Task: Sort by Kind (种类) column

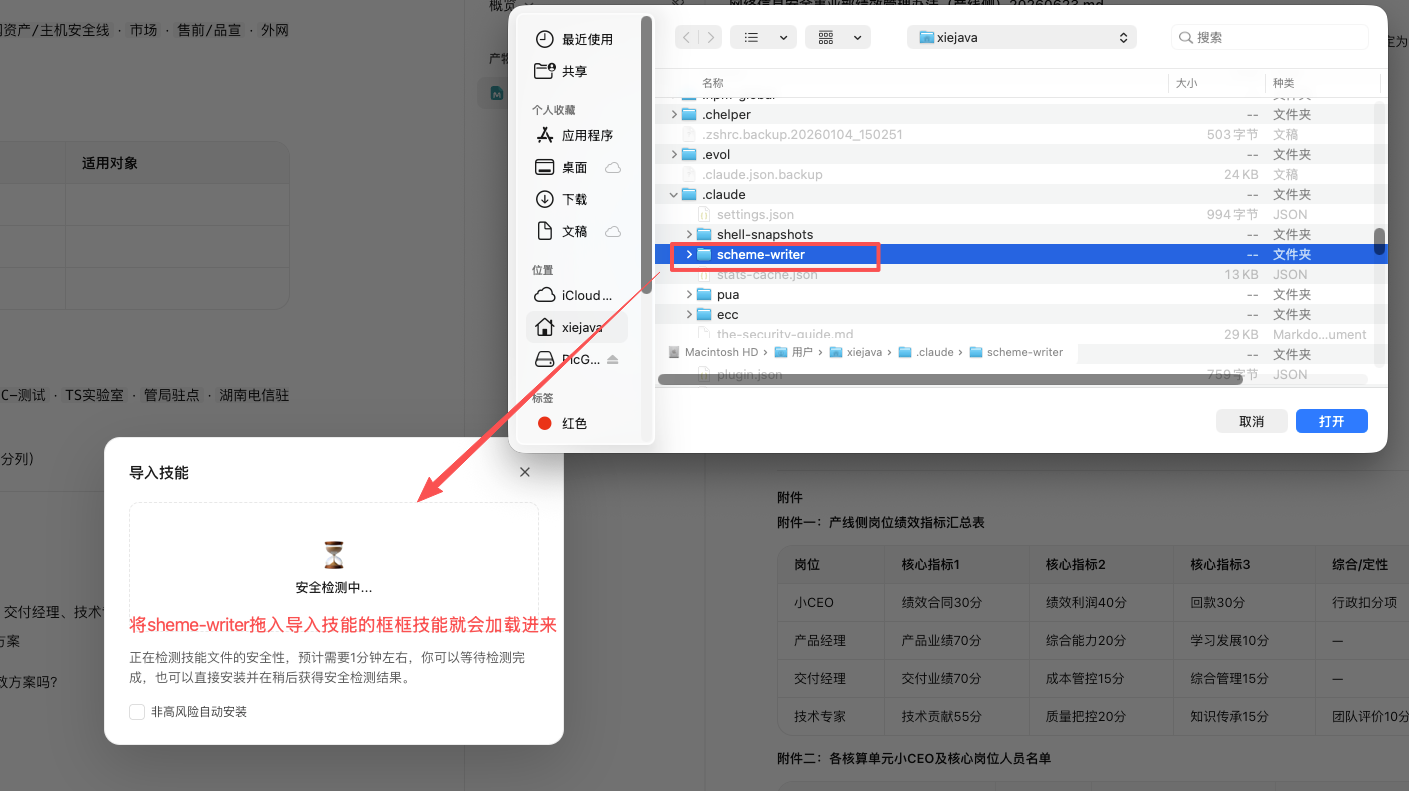Action: coord(1284,83)
